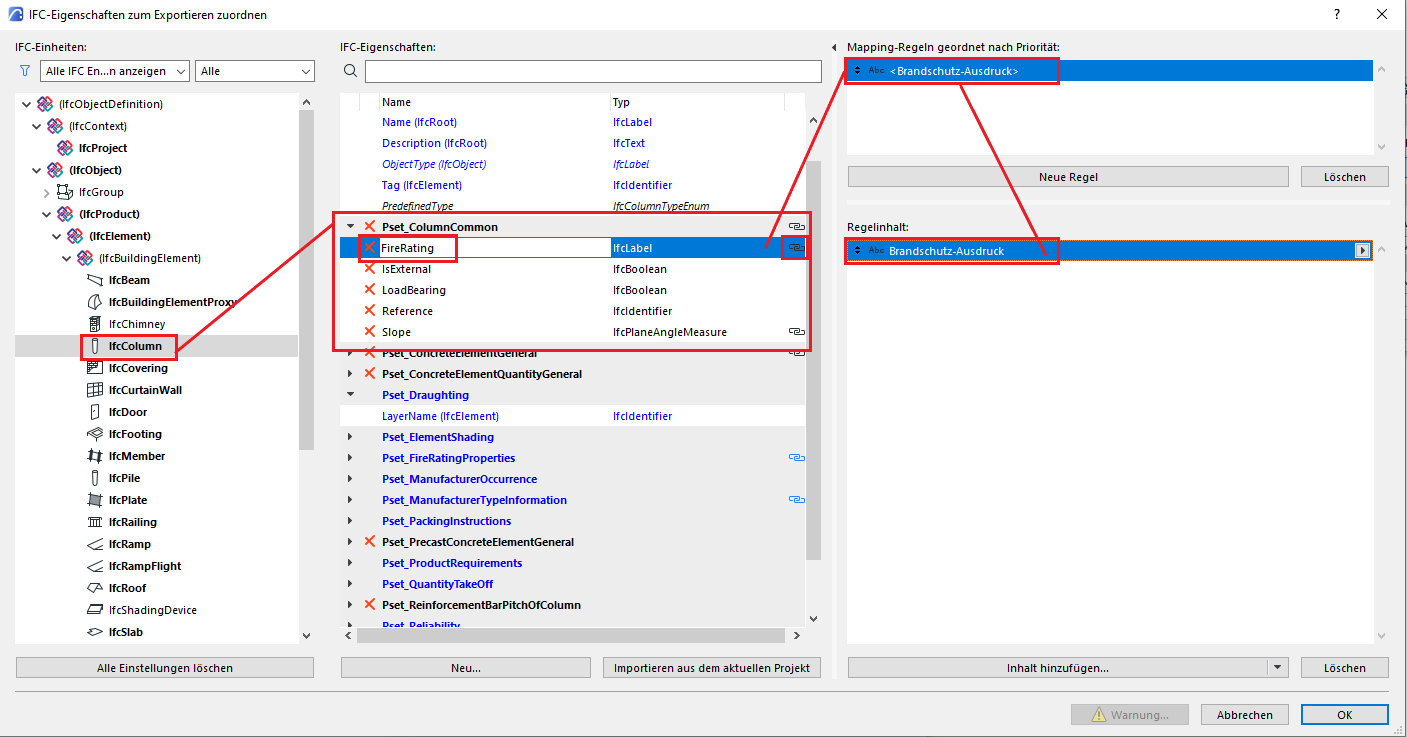The image size is (1407, 737).
Task: Click the link icon on Slope row
Action: [796, 332]
